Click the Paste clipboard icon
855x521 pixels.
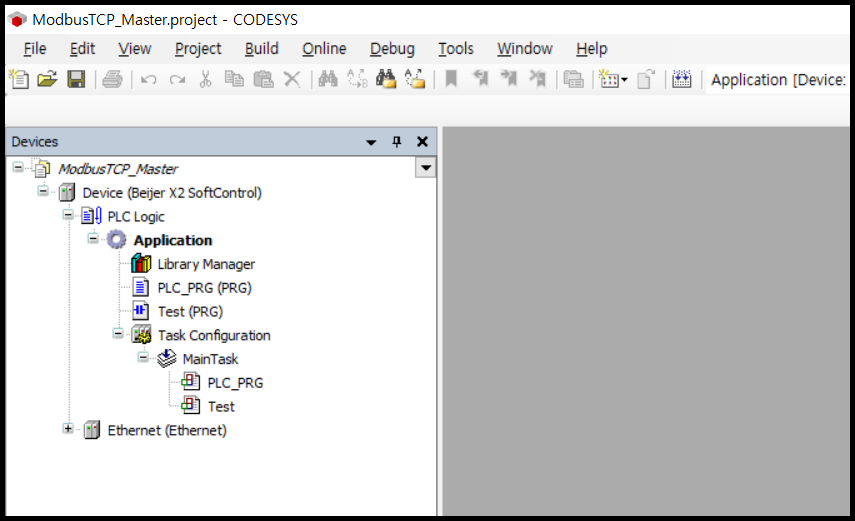pos(263,80)
